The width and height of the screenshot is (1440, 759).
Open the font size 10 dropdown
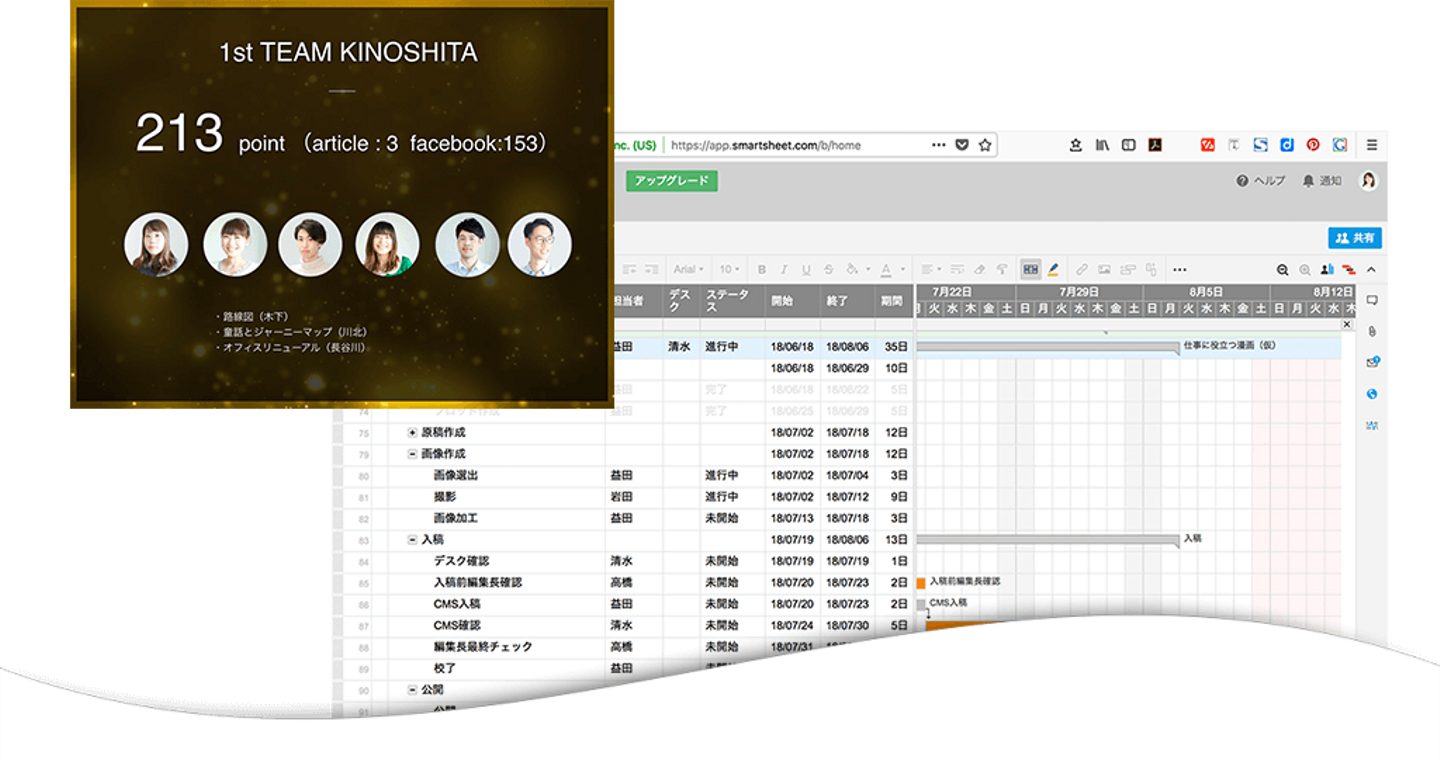point(729,269)
